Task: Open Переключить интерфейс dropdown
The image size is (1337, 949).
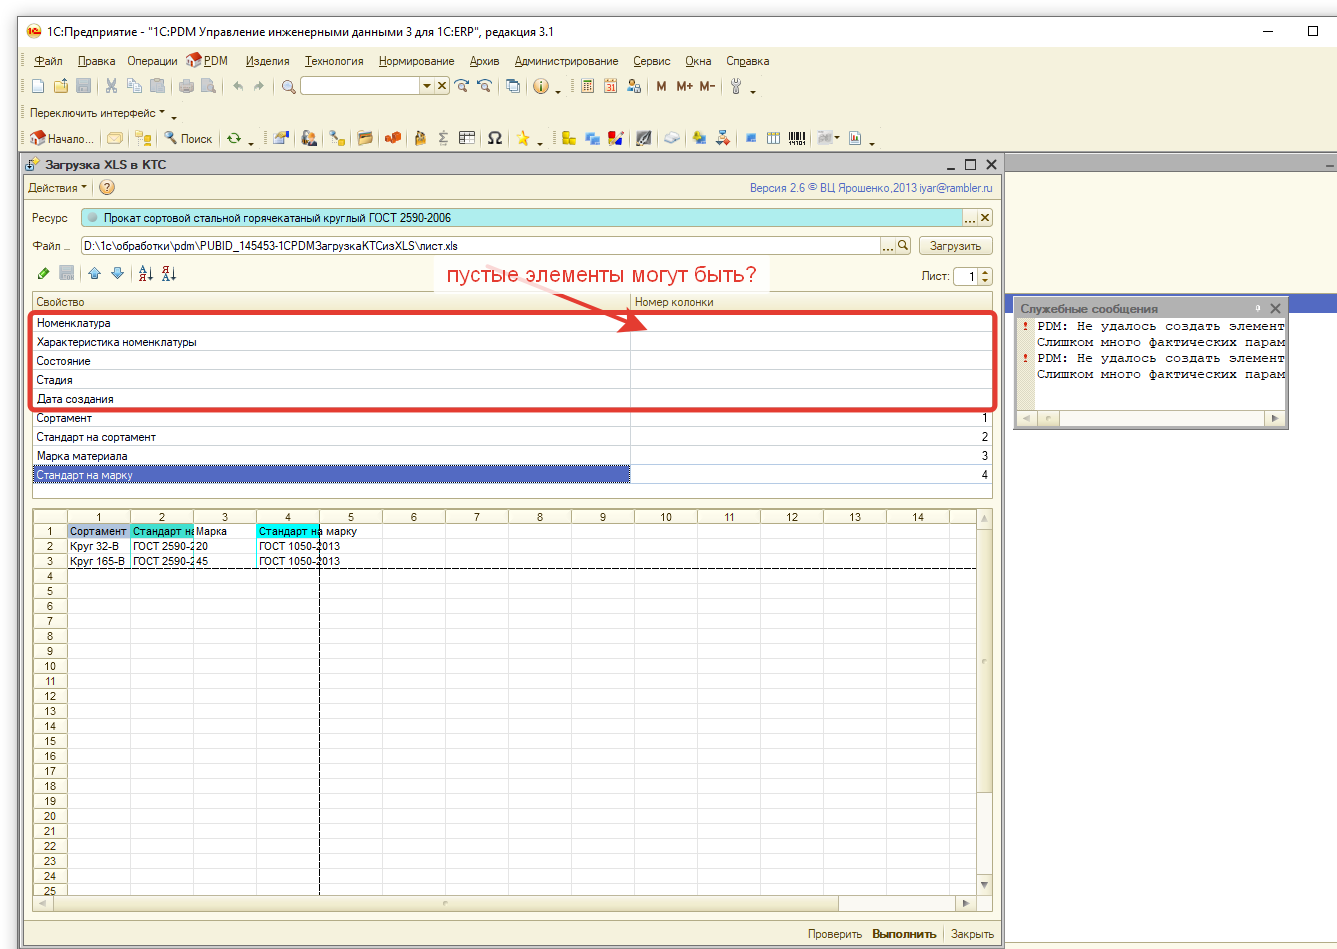Action: 97,113
